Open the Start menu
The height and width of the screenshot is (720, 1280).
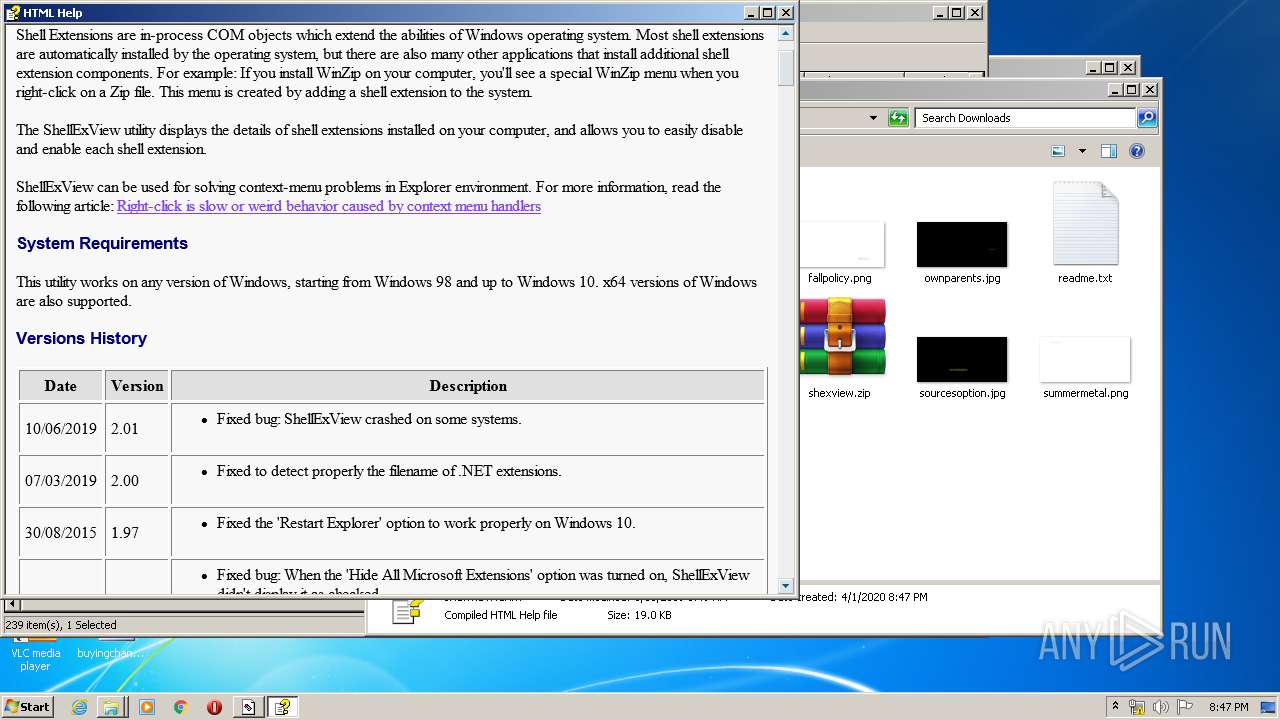coord(27,707)
